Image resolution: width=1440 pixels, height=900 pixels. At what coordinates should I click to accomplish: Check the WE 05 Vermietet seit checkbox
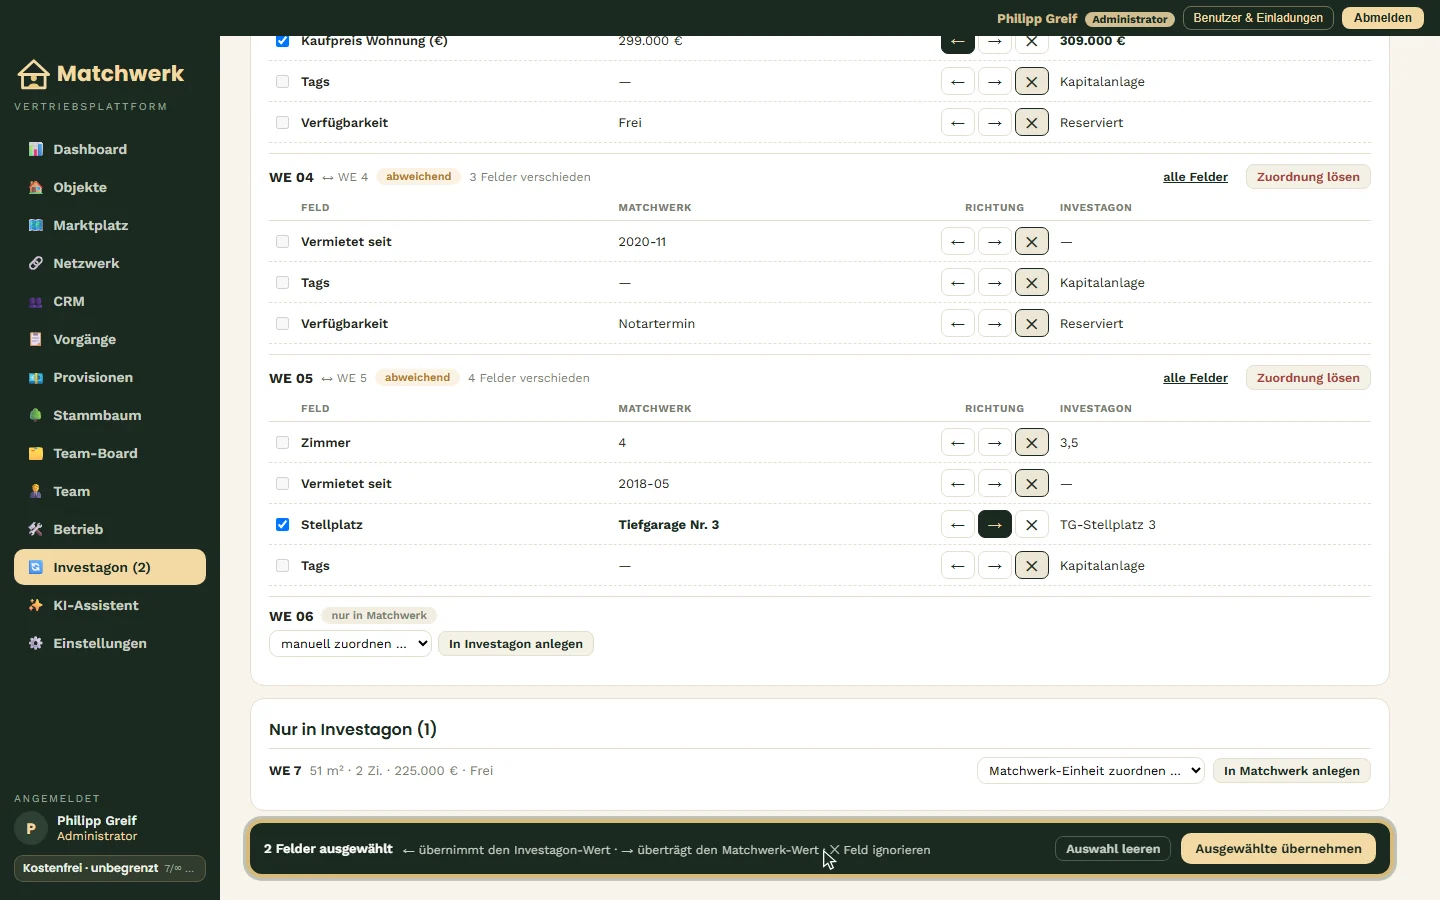[282, 484]
